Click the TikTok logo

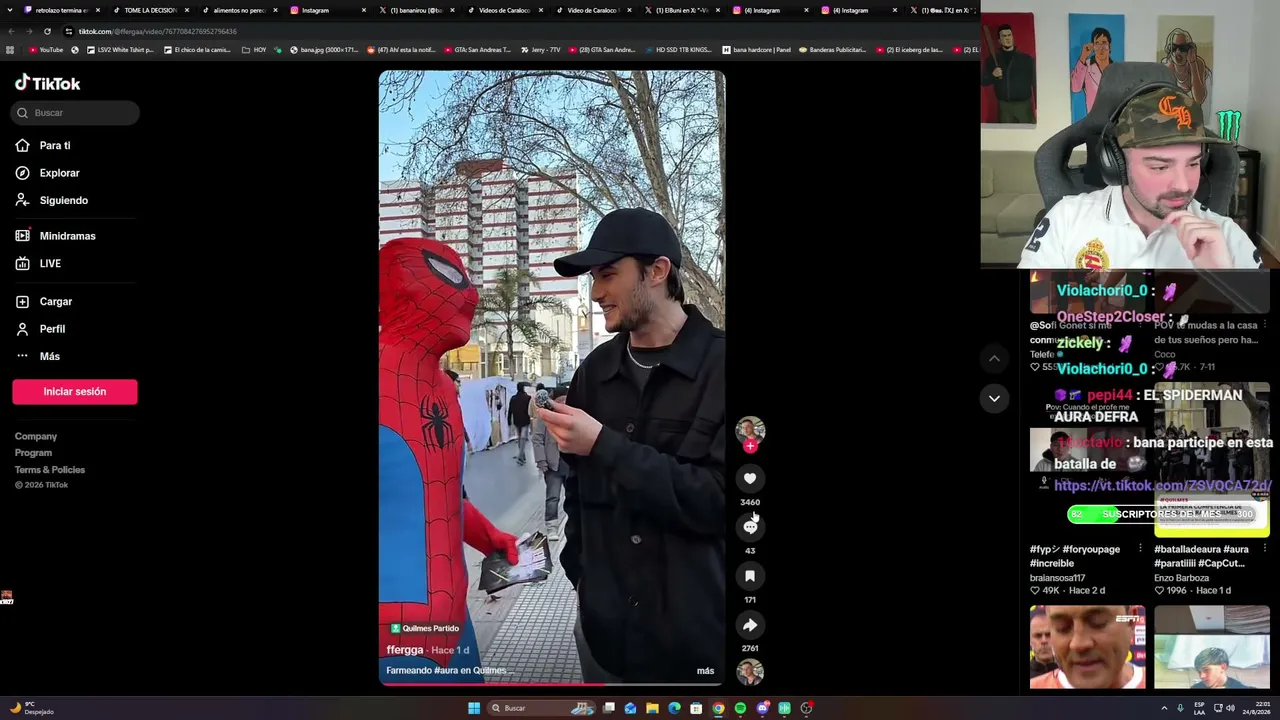coord(48,83)
